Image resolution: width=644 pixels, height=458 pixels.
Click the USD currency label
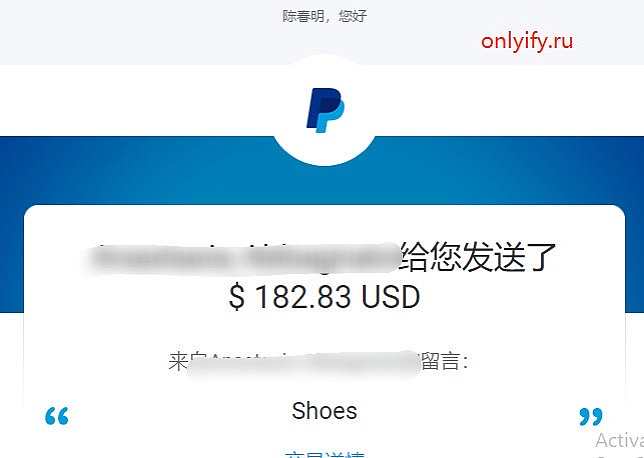(391, 297)
